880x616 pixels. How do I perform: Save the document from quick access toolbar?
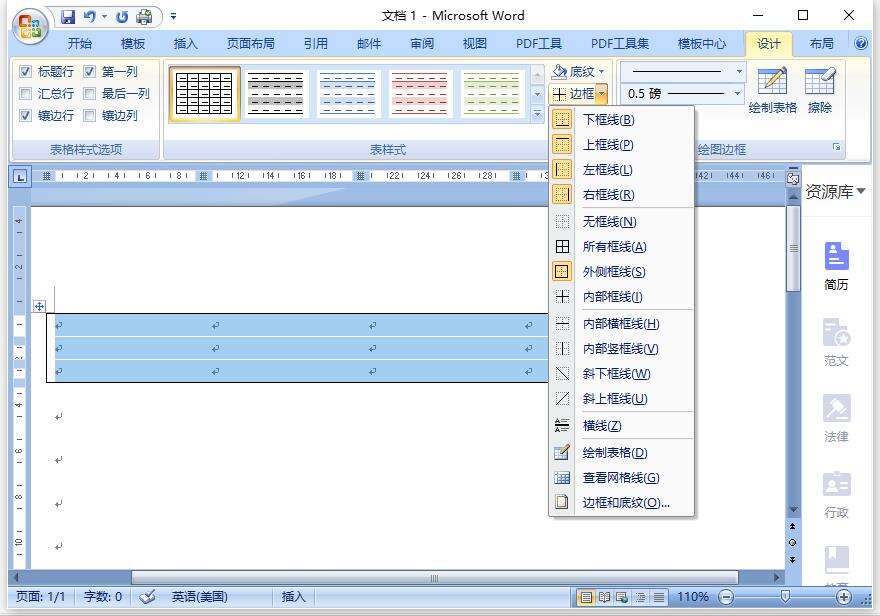coord(68,17)
